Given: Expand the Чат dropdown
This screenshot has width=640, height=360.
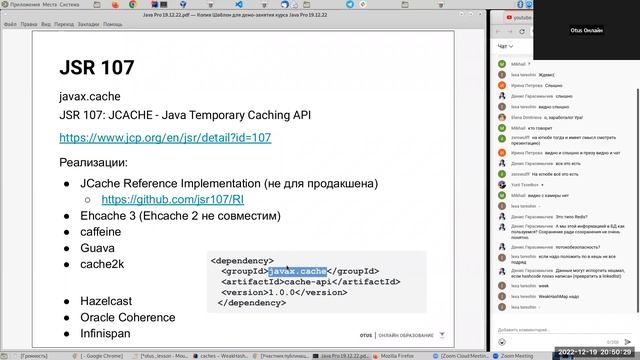Looking at the screenshot, I should pyautogui.click(x=505, y=46).
